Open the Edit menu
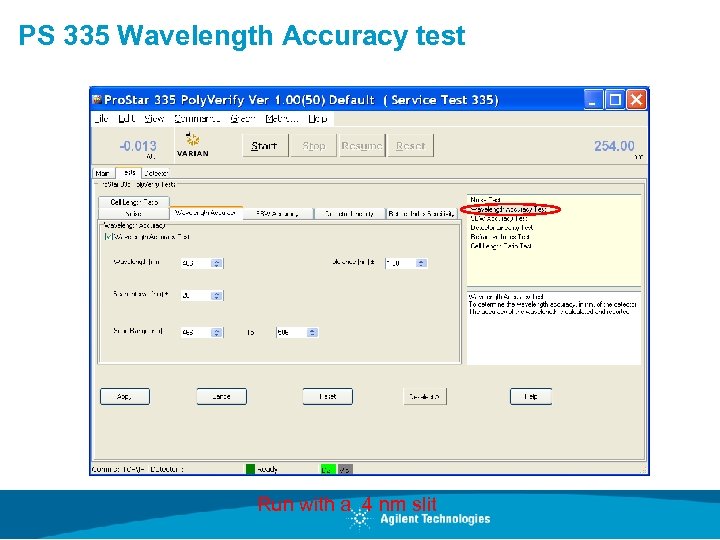 coord(127,119)
